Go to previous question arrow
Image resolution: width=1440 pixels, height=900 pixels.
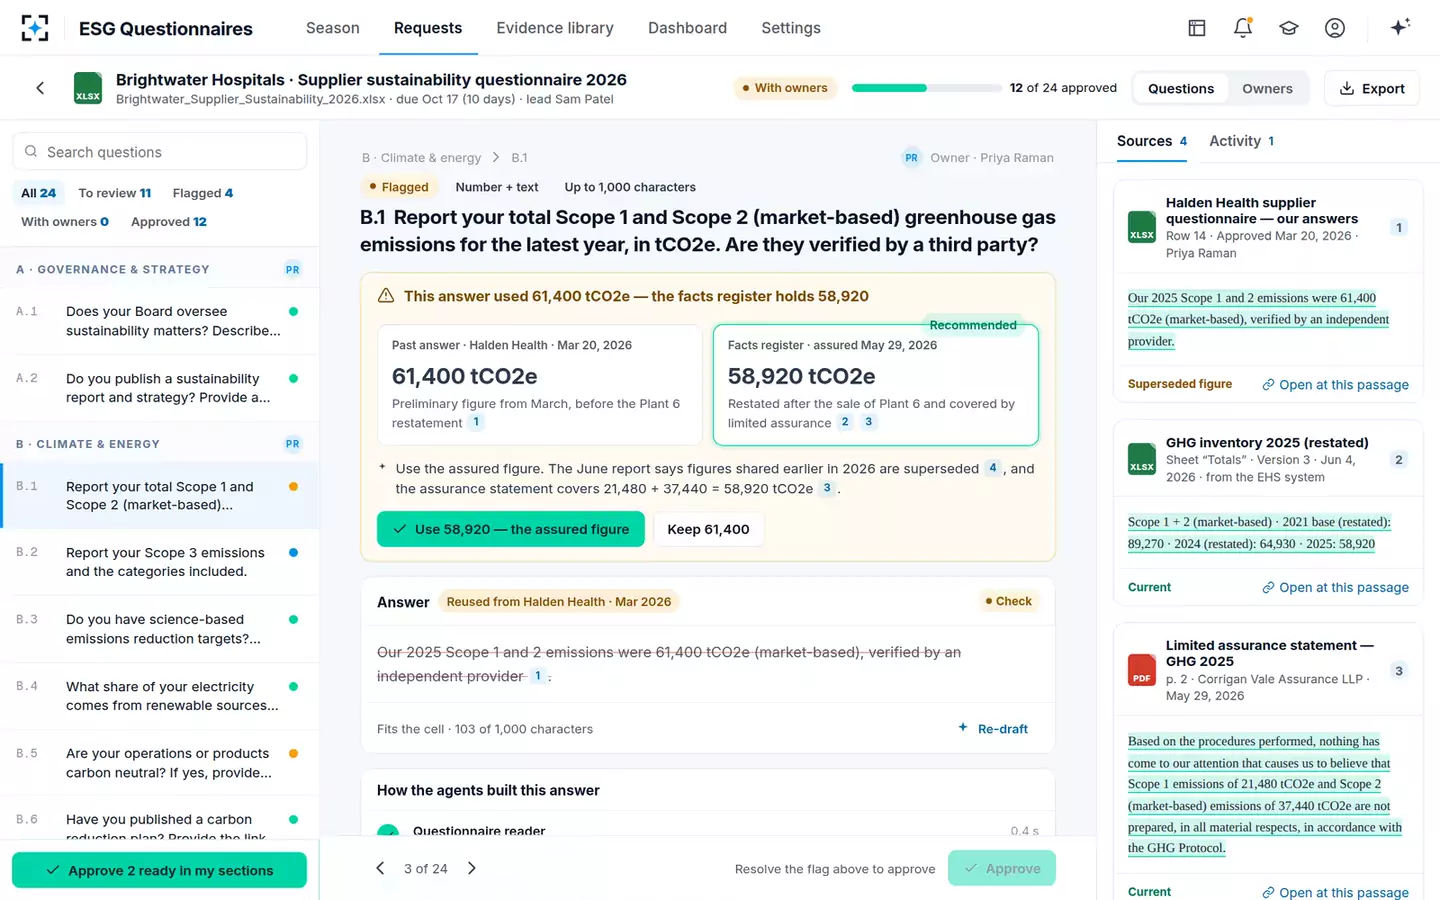380,868
